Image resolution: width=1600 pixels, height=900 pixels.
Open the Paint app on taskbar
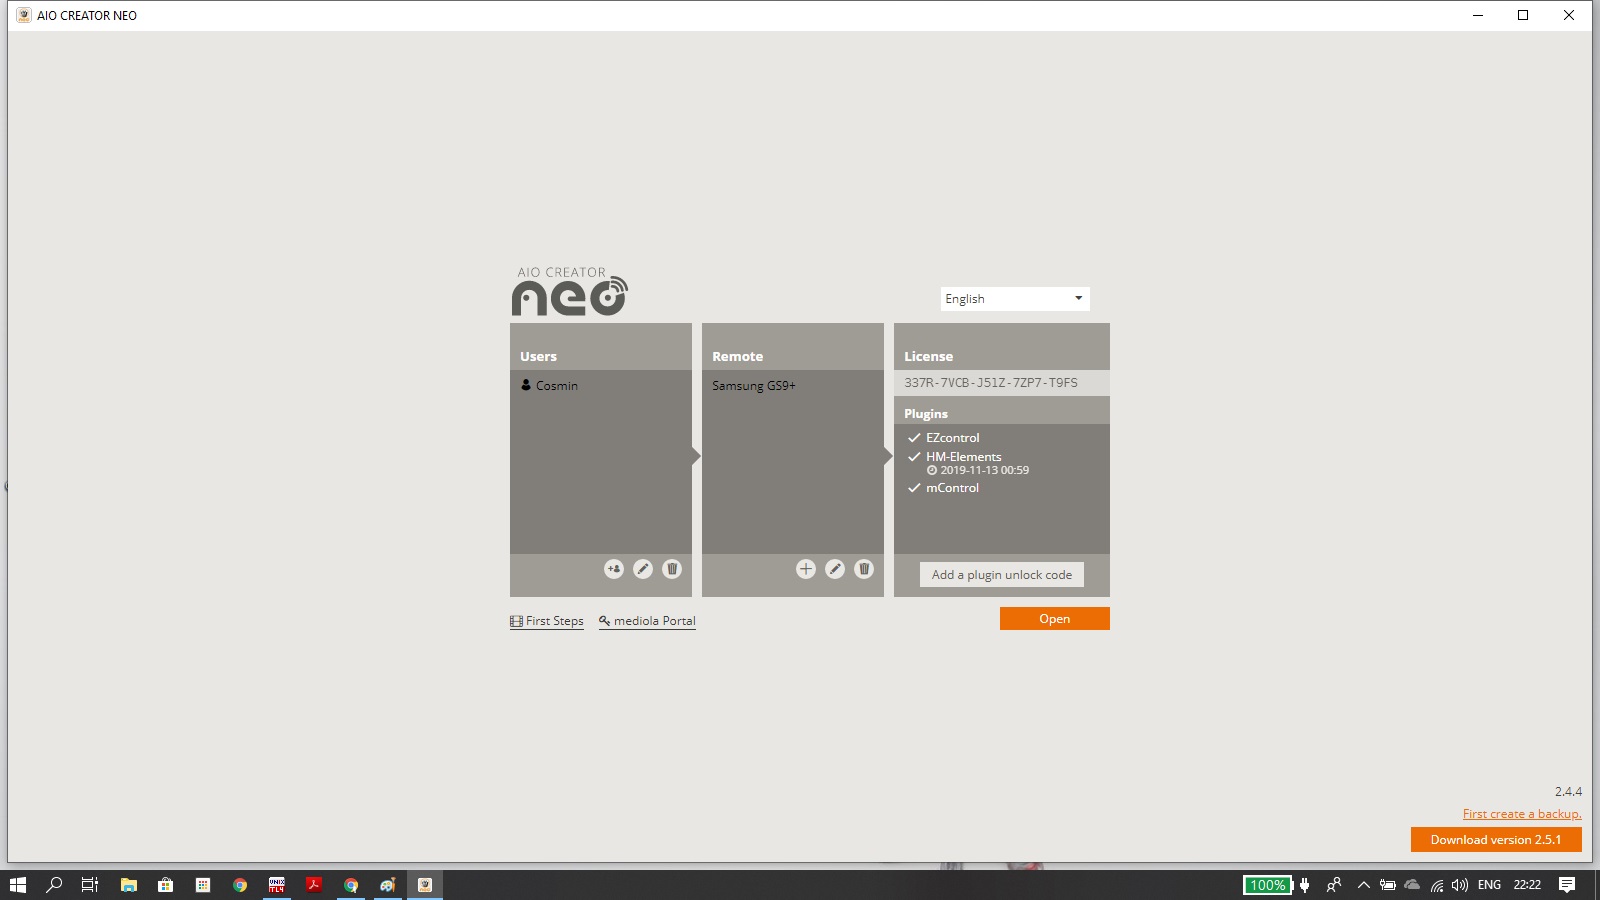point(388,885)
